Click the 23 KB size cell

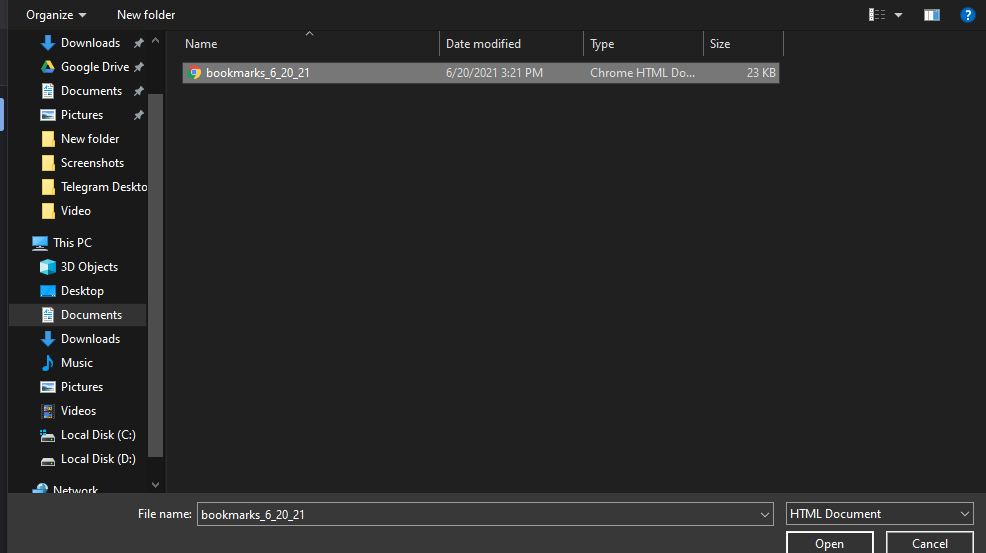pyautogui.click(x=761, y=73)
